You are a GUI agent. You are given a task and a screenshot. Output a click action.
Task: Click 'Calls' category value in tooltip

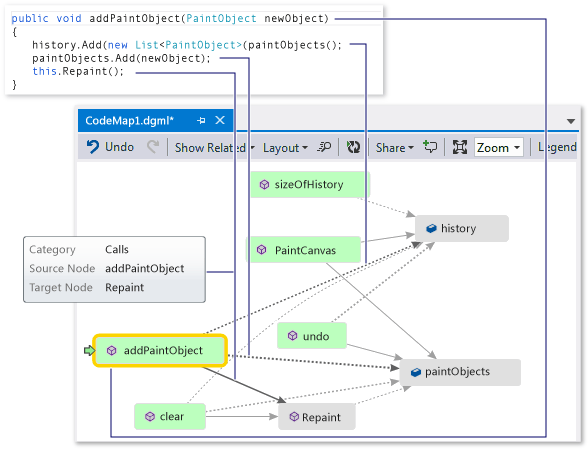[x=117, y=249]
